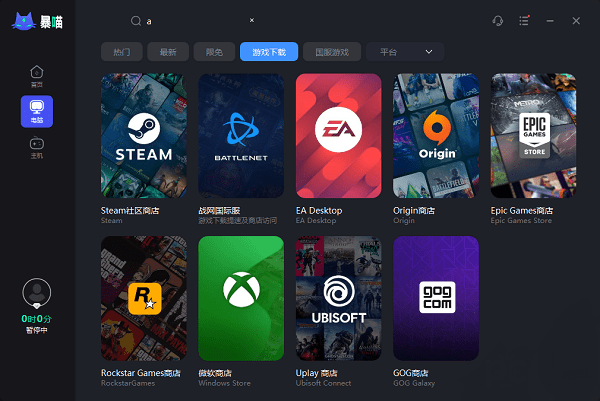This screenshot has height=401, width=600.
Task: Click the 'Windows Store' subtitle
Action: pos(225,383)
